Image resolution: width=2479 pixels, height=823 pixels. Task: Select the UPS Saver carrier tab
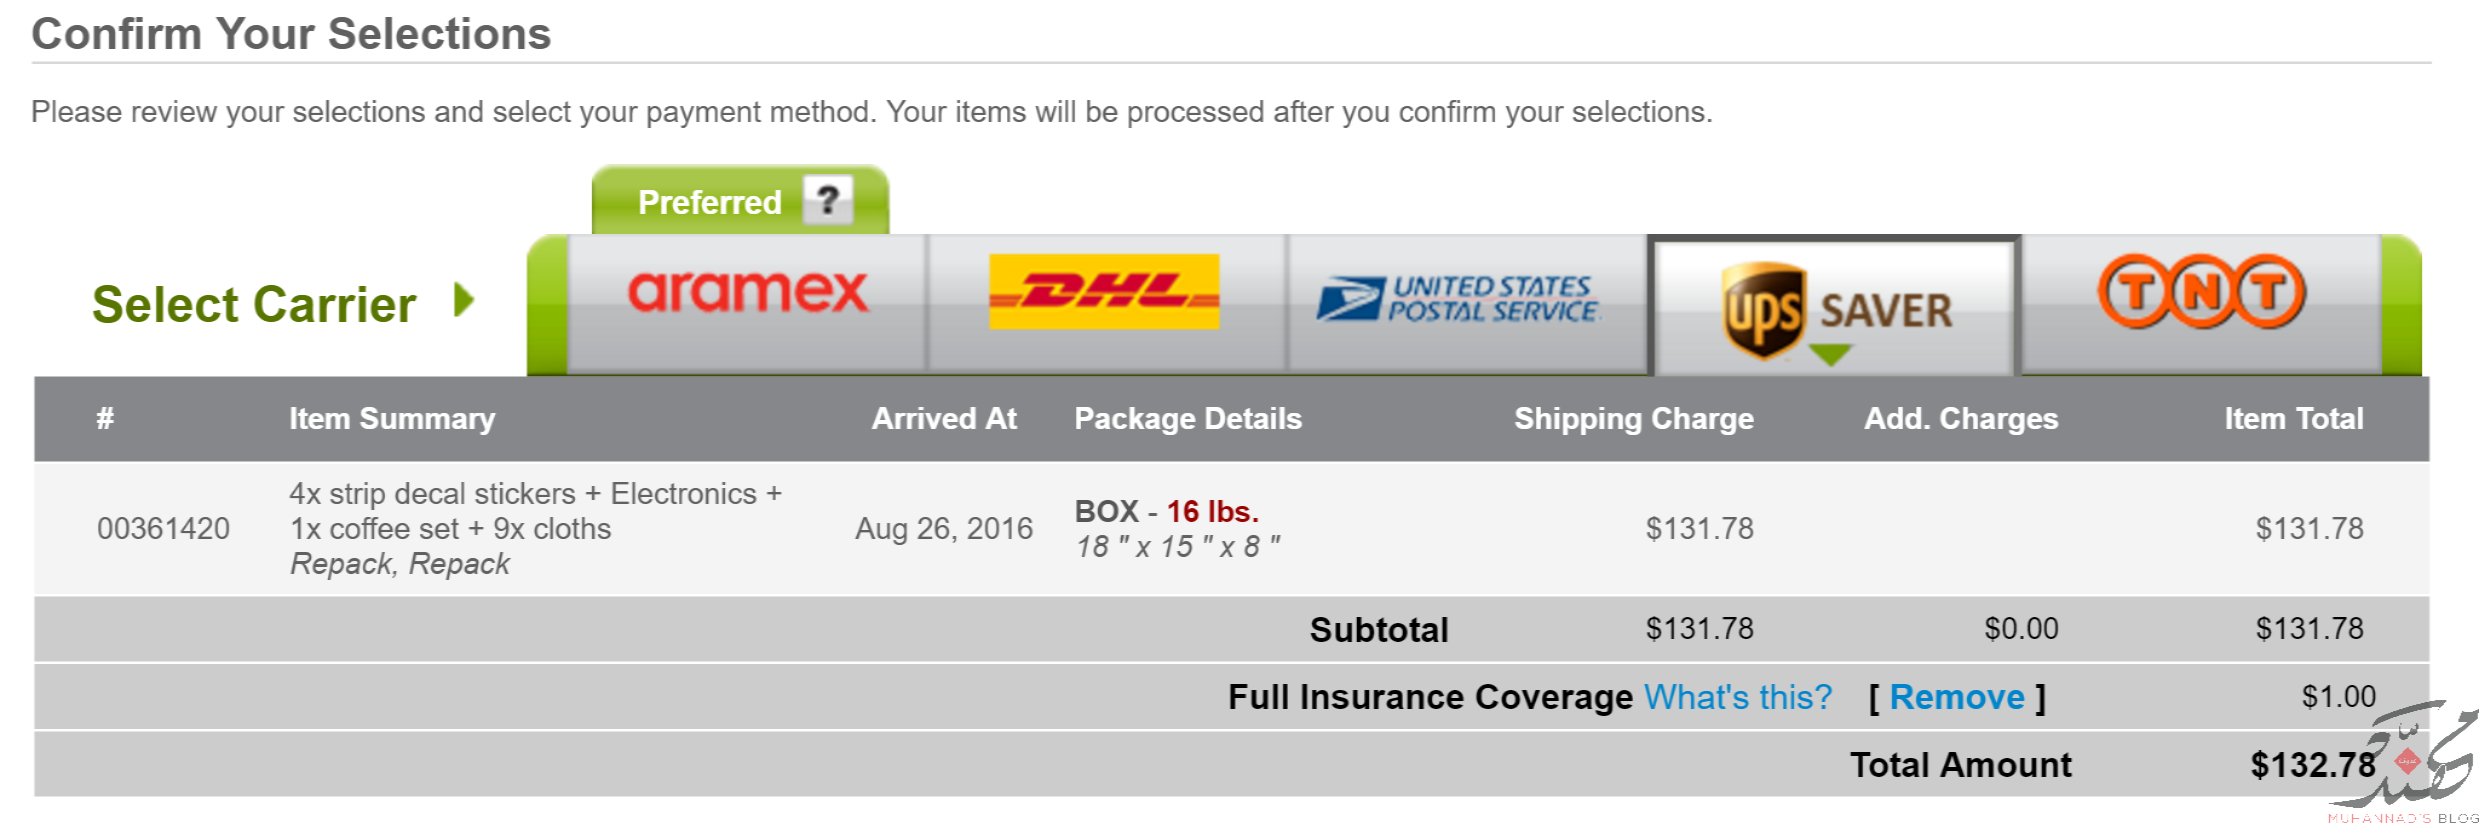[x=1835, y=306]
